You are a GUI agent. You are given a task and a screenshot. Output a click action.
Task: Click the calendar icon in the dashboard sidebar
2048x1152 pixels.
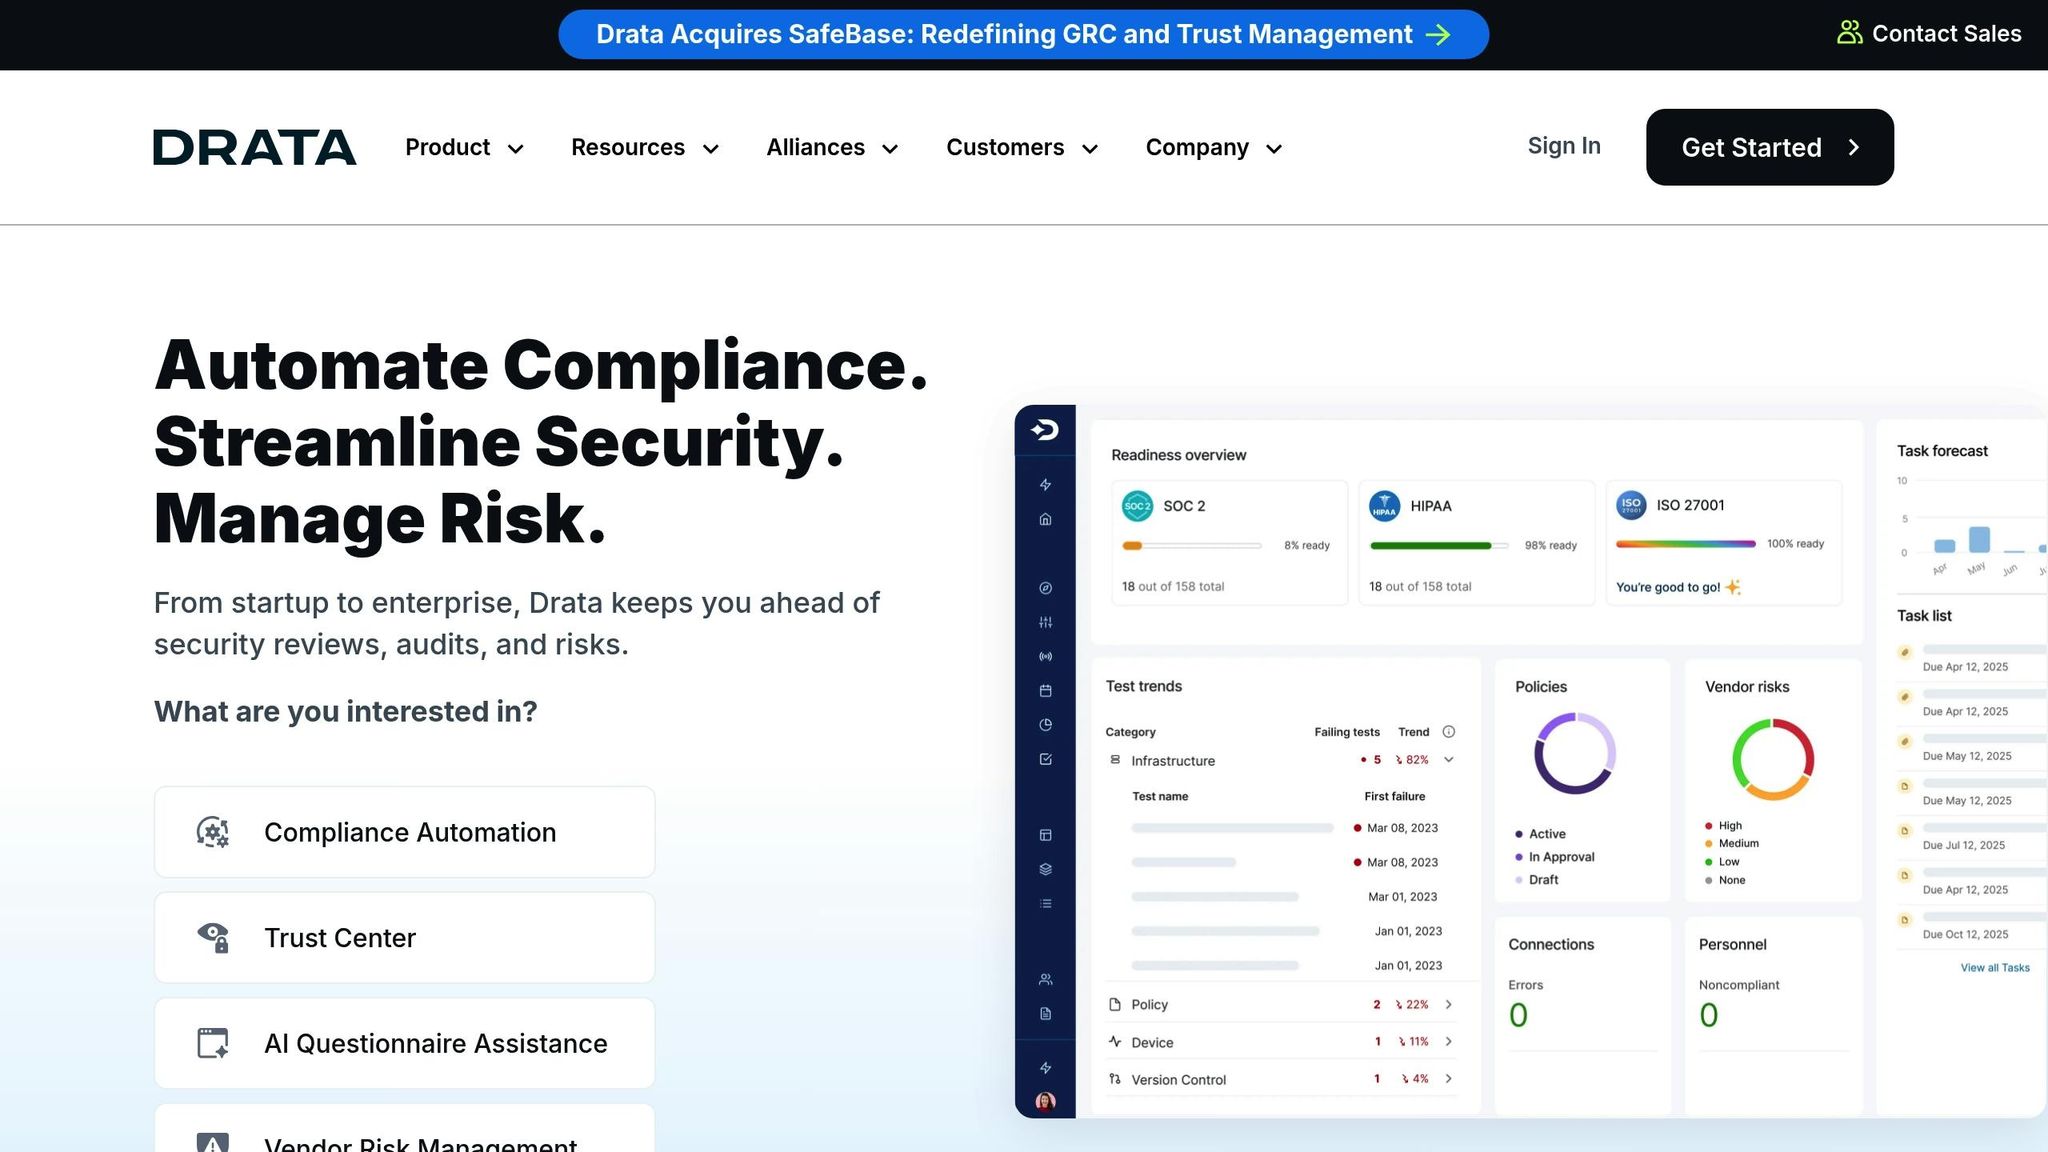tap(1045, 691)
